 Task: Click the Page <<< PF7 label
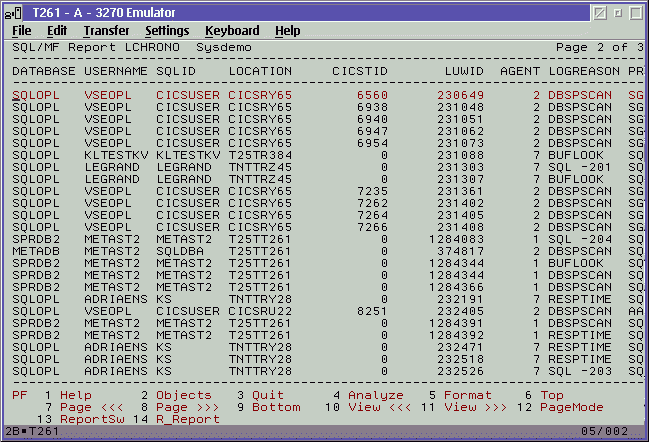pos(91,407)
